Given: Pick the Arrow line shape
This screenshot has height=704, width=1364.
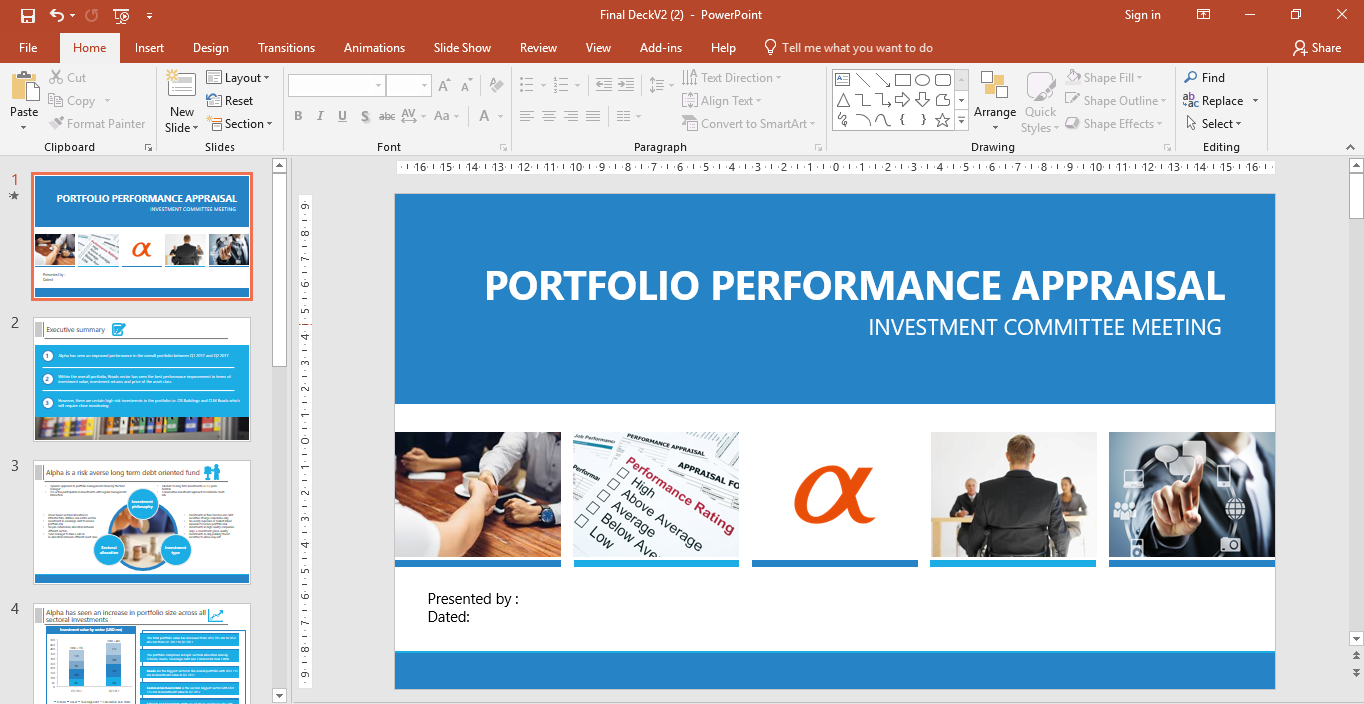Looking at the screenshot, I should click(883, 79).
